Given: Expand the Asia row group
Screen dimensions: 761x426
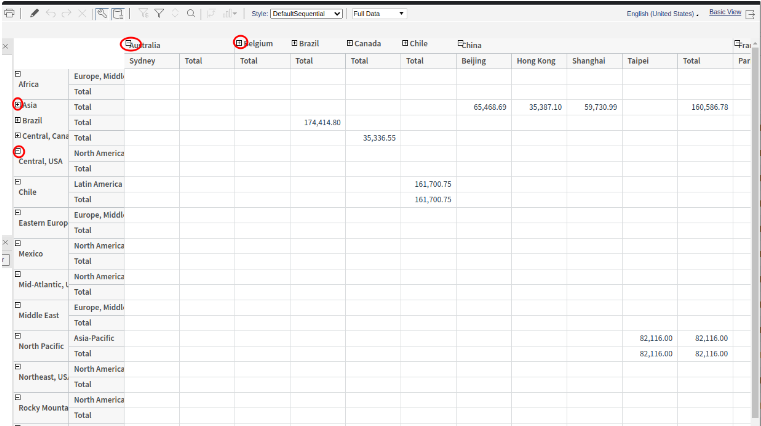Looking at the screenshot, I should tap(17, 104).
